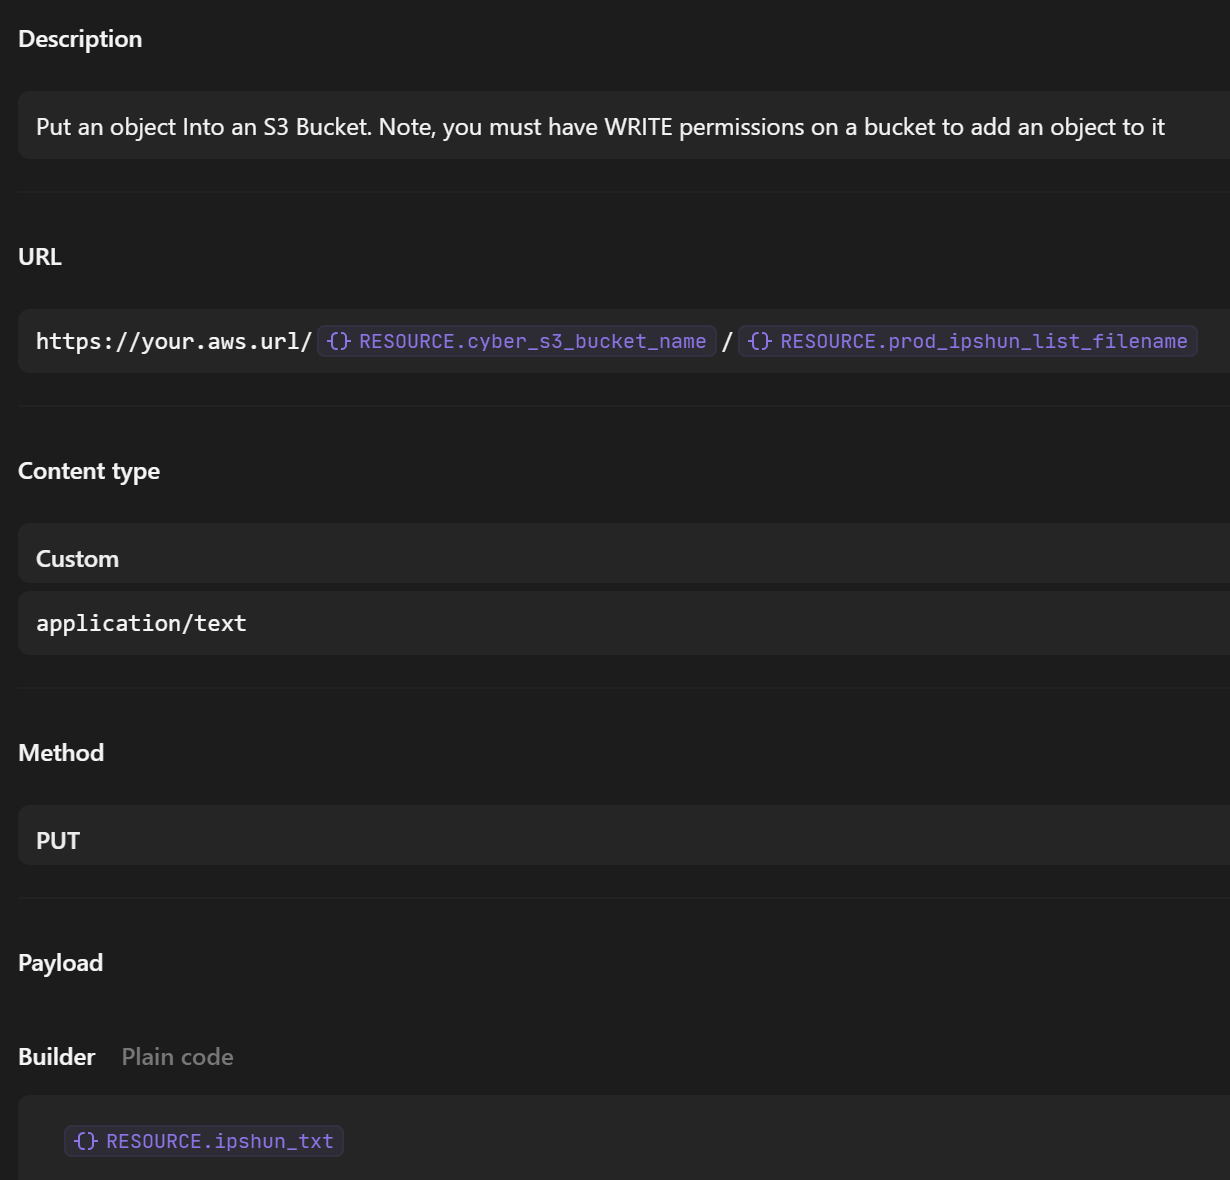This screenshot has width=1230, height=1180.
Task: Click the URL section heading
Action: point(40,257)
